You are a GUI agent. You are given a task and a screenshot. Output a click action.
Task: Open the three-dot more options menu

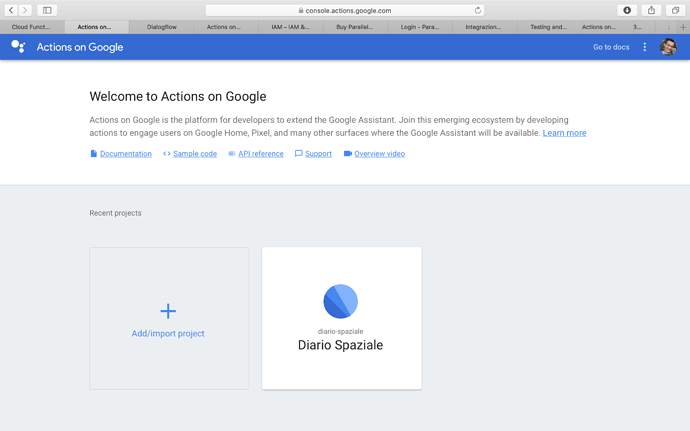click(644, 47)
